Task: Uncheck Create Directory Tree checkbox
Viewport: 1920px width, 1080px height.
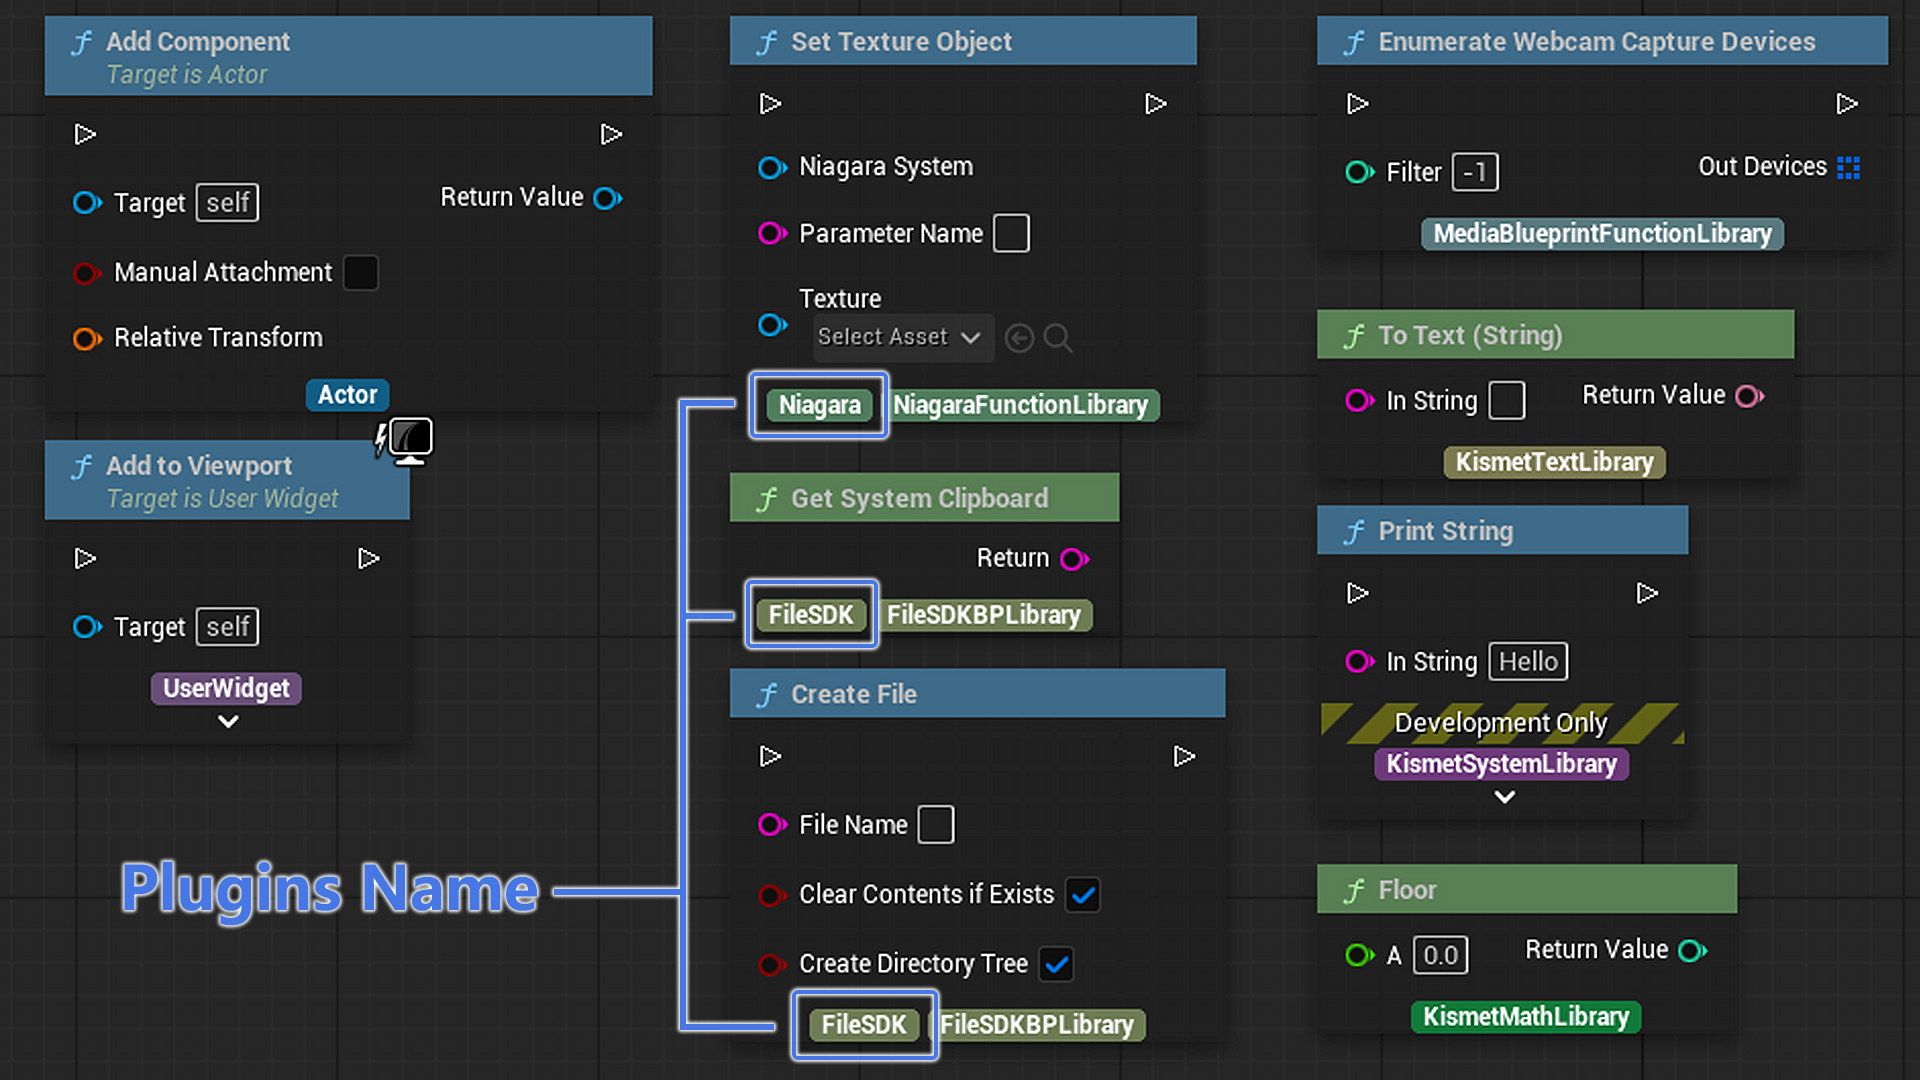Action: click(1057, 964)
